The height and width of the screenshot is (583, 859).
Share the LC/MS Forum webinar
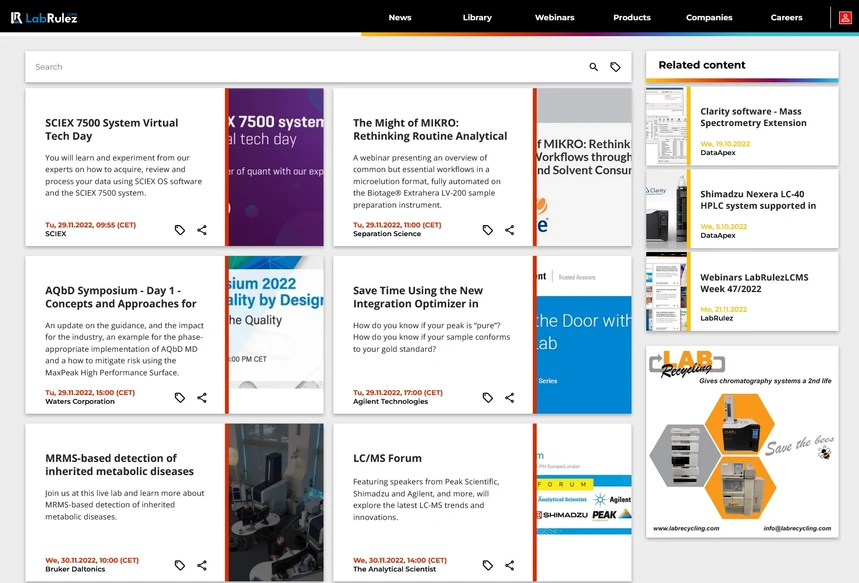509,565
